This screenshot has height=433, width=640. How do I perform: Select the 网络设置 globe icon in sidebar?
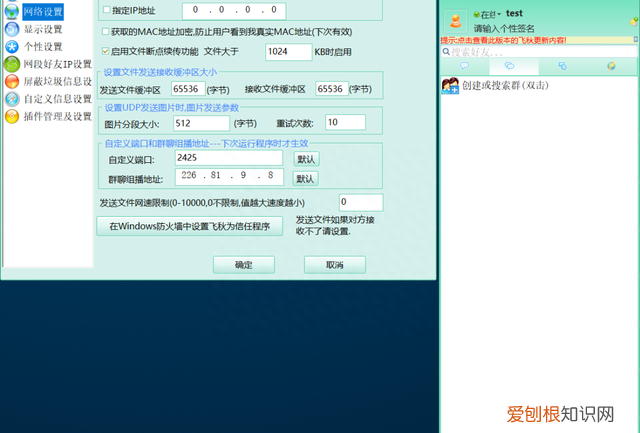(11, 11)
